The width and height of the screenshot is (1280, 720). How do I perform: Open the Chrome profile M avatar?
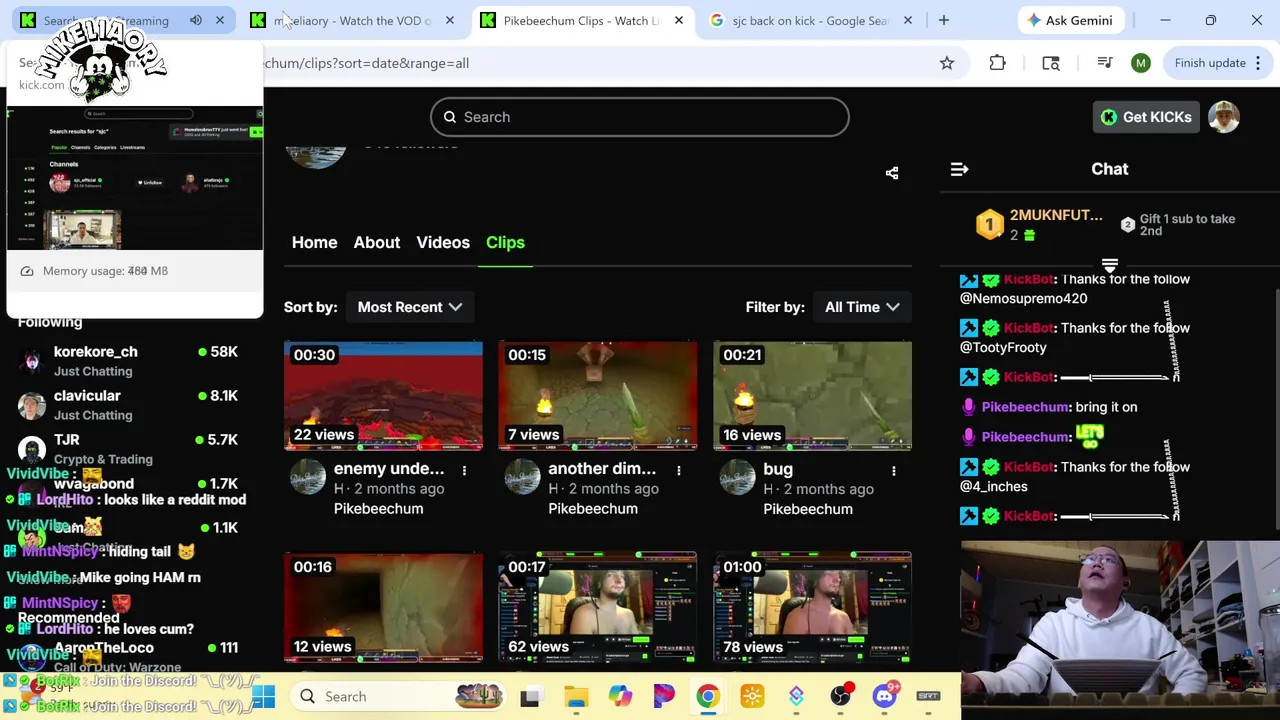pos(1140,63)
